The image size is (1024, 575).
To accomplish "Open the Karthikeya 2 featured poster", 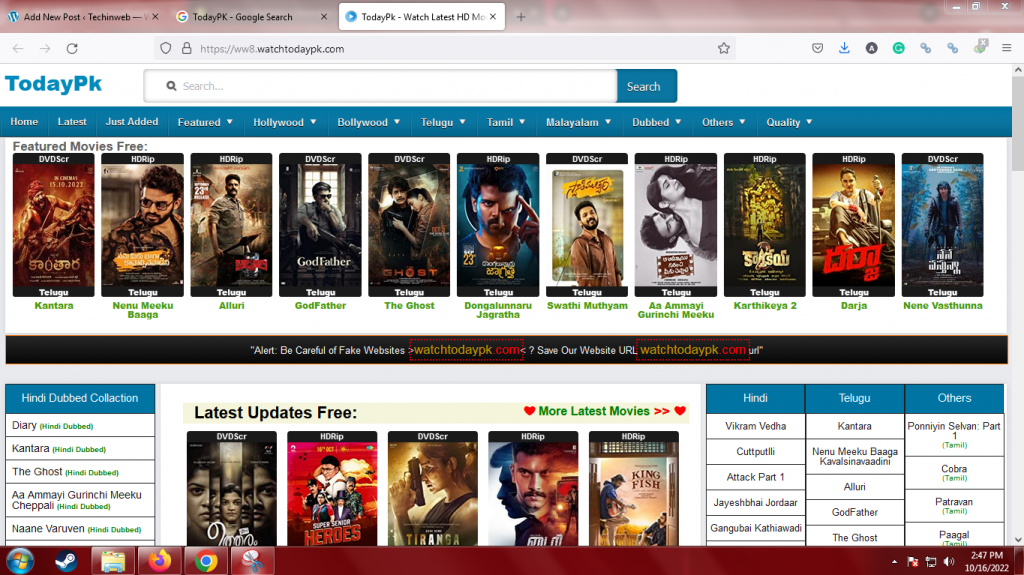I will [765, 225].
